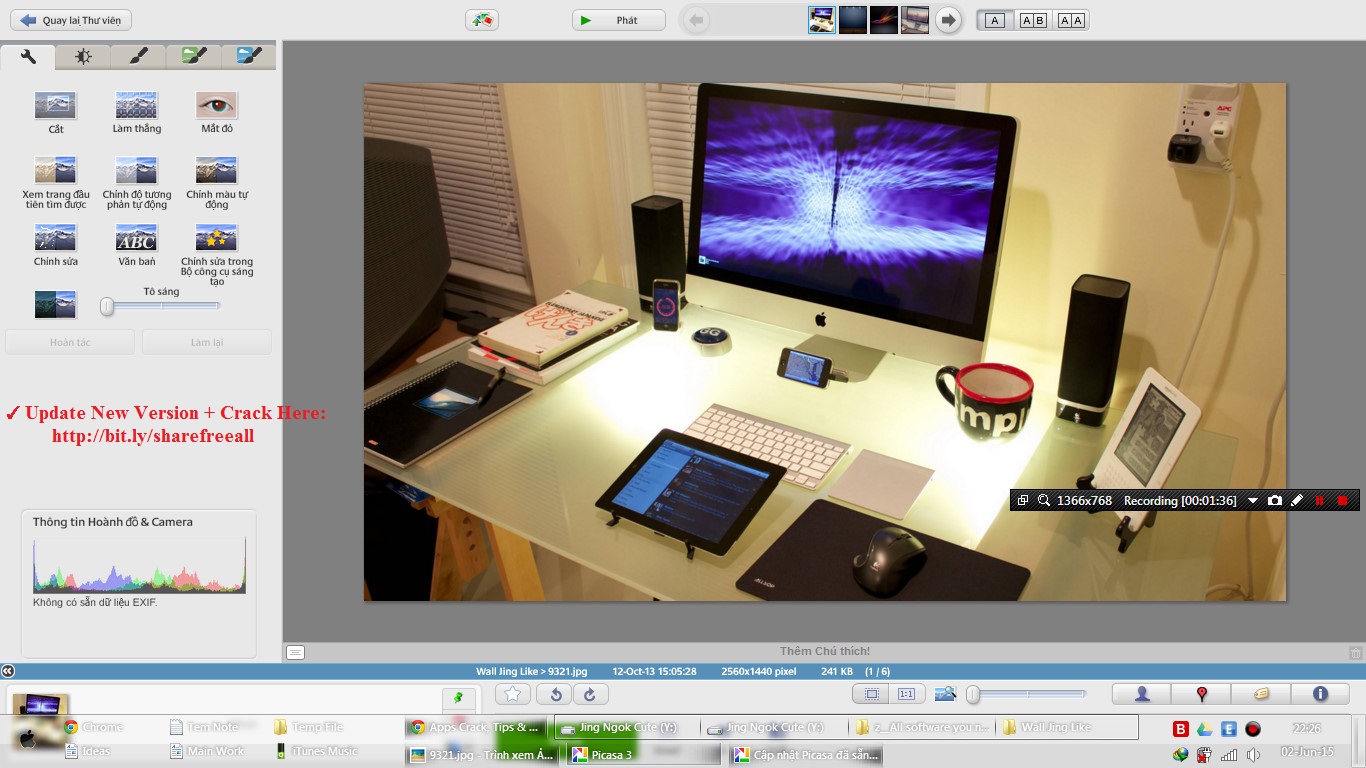The height and width of the screenshot is (768, 1366).
Task: Select the red streak thumbnail in filmstrip
Action: pos(884,20)
